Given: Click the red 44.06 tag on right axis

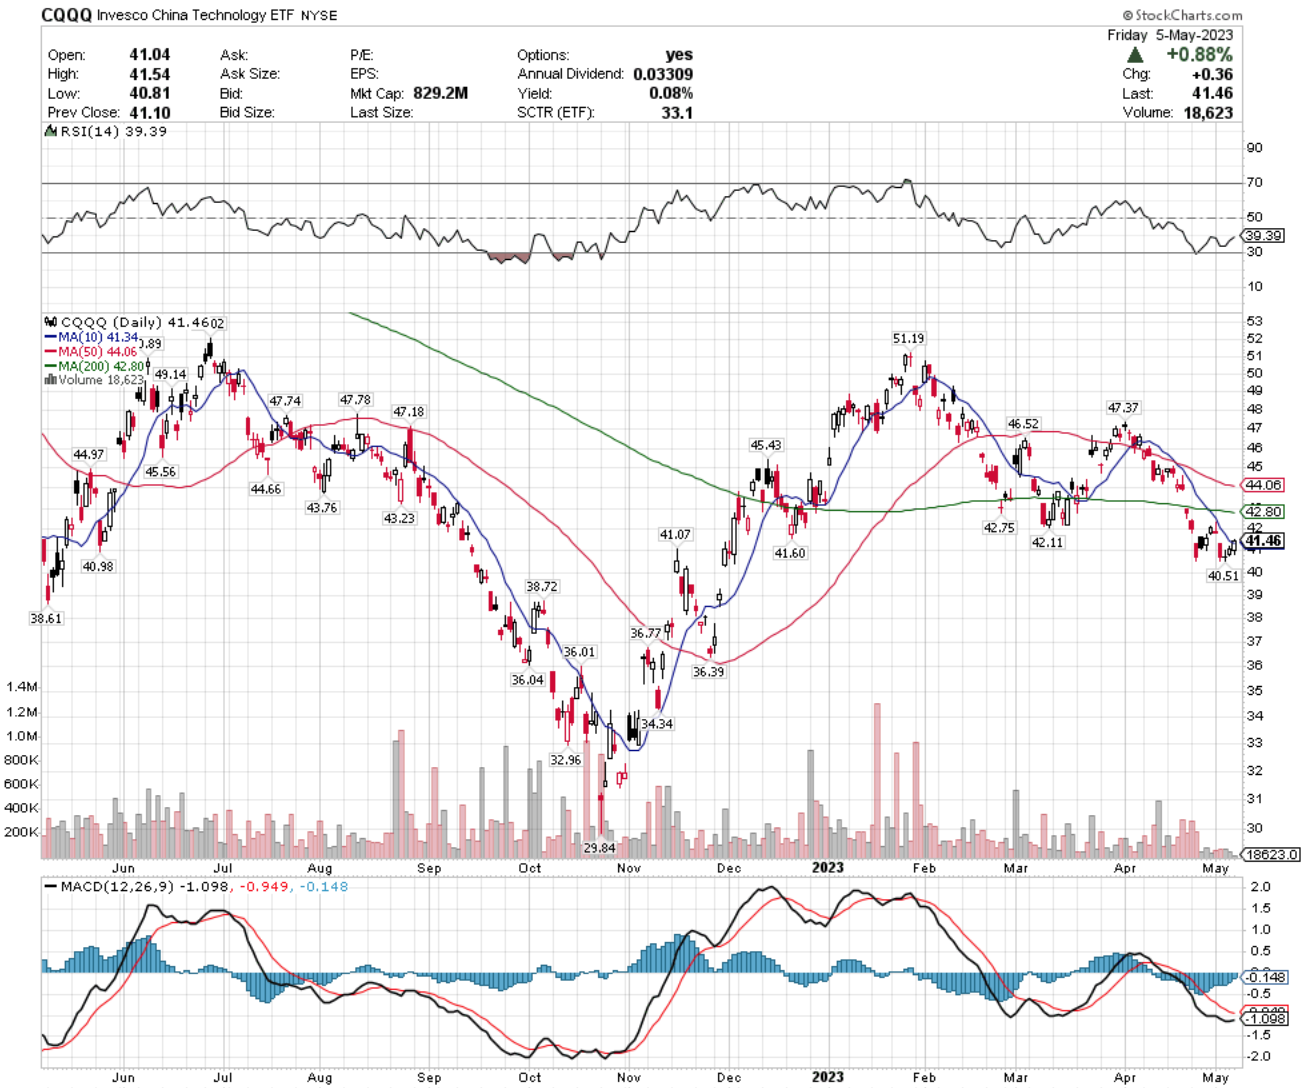Looking at the screenshot, I should tap(1263, 485).
